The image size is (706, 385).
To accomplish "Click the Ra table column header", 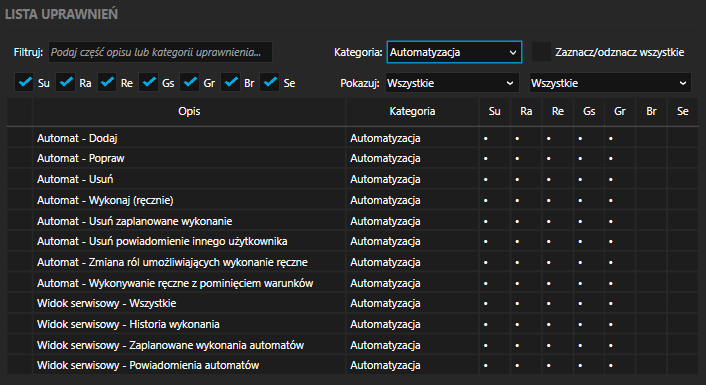I will (x=526, y=112).
